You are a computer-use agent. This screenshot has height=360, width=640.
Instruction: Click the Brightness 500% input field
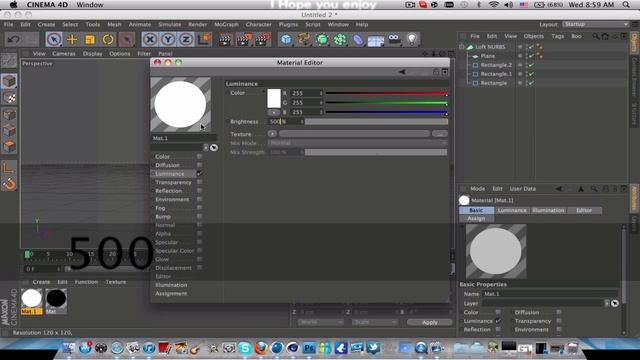(x=285, y=122)
